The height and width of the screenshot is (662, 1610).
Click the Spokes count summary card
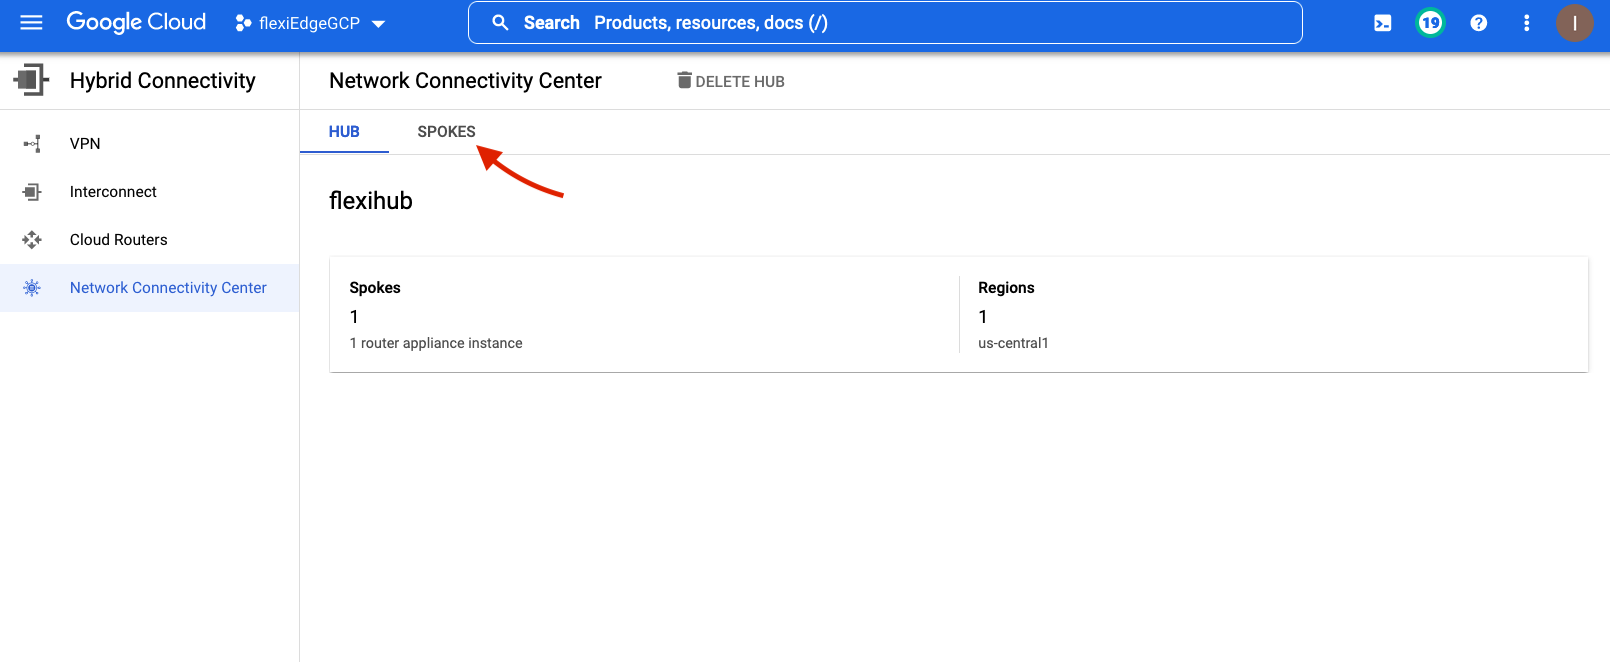(644, 315)
